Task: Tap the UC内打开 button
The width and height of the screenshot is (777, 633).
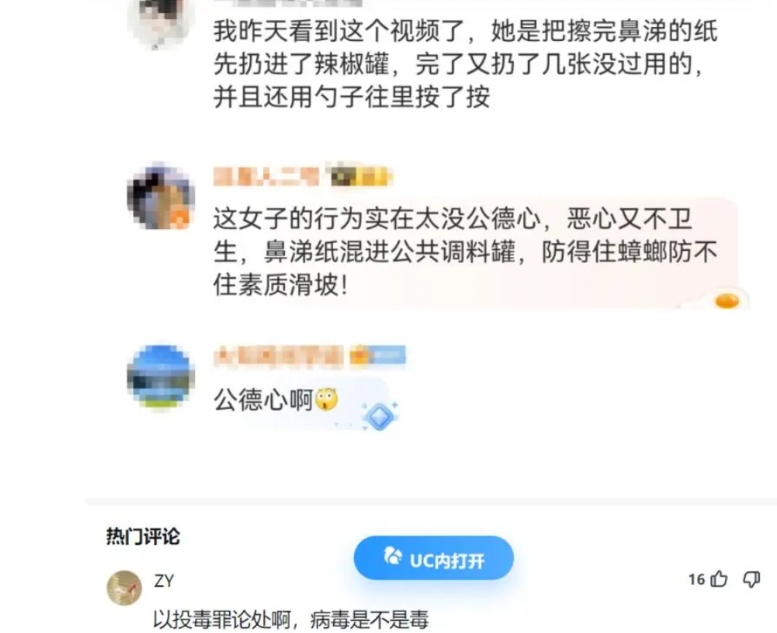Action: click(434, 558)
